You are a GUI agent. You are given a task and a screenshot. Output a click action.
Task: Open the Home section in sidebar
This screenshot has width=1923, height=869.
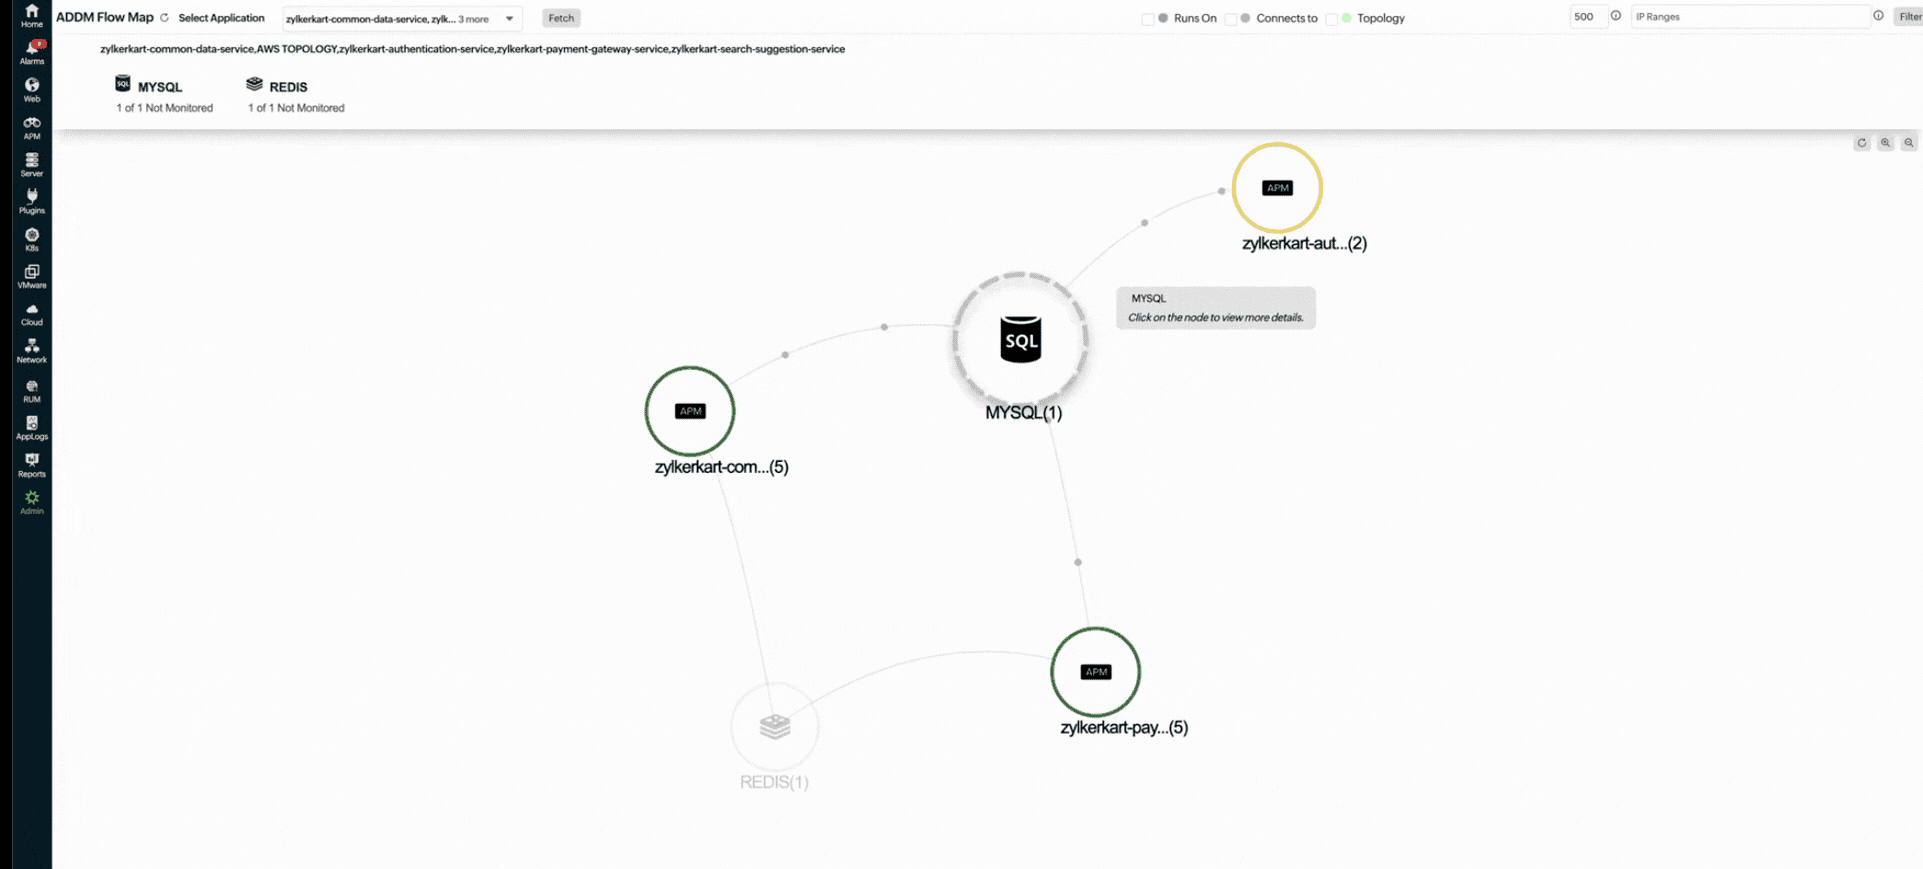pyautogui.click(x=32, y=15)
